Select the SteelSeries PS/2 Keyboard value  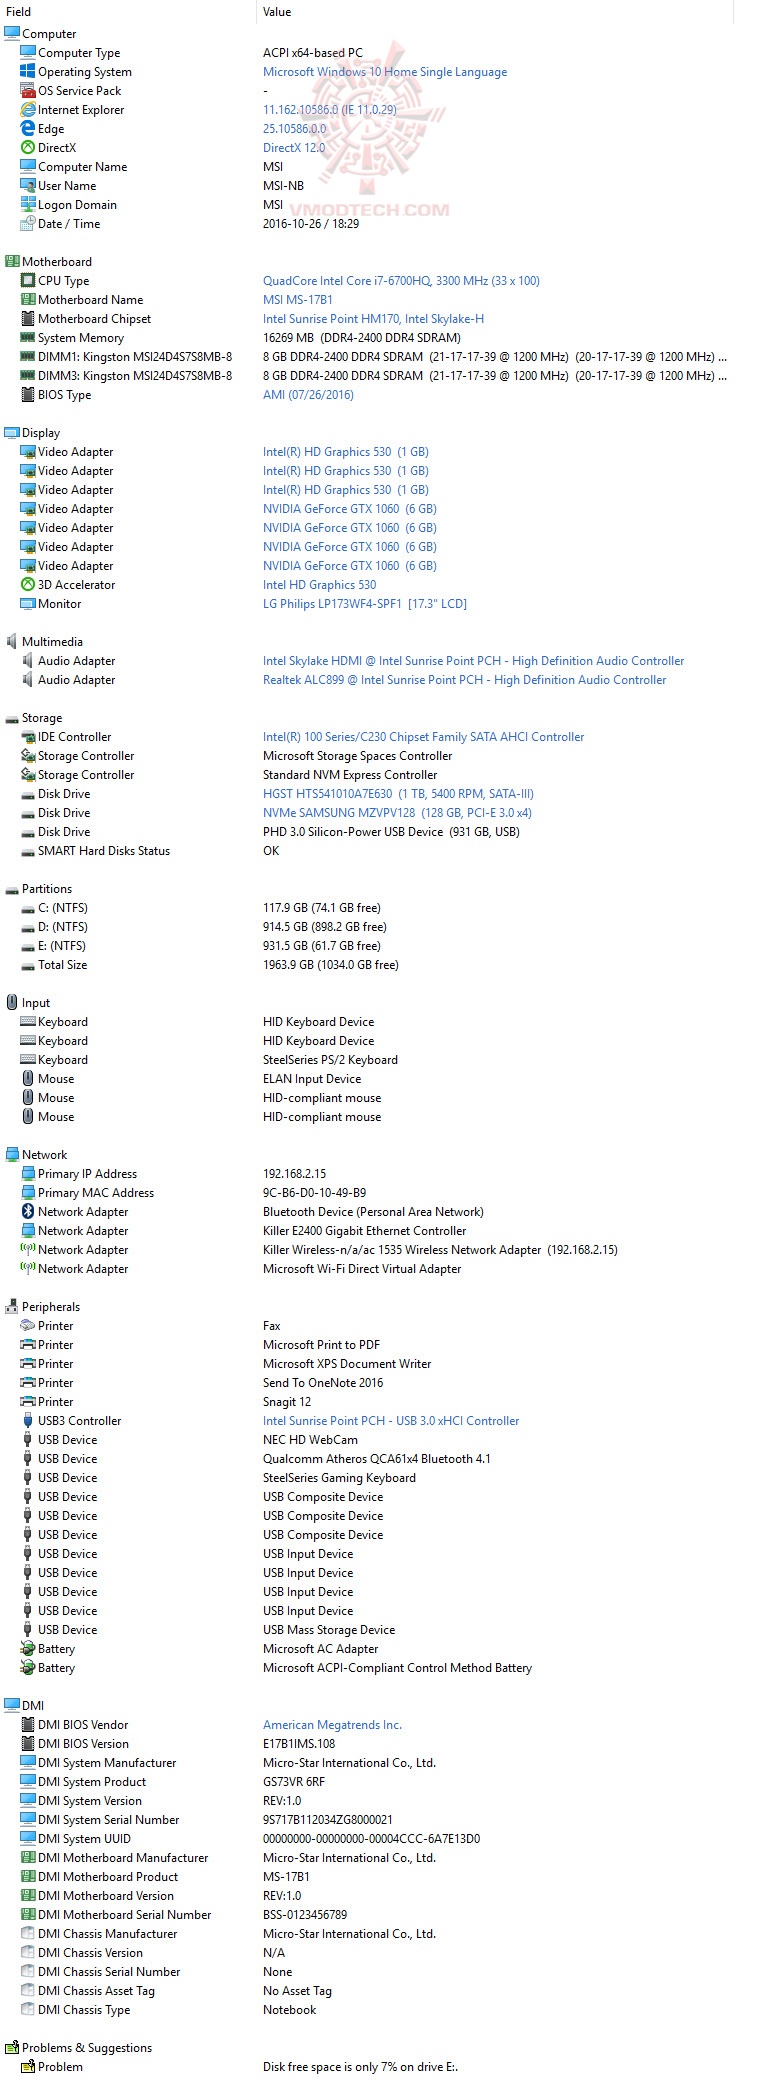[x=330, y=1060]
